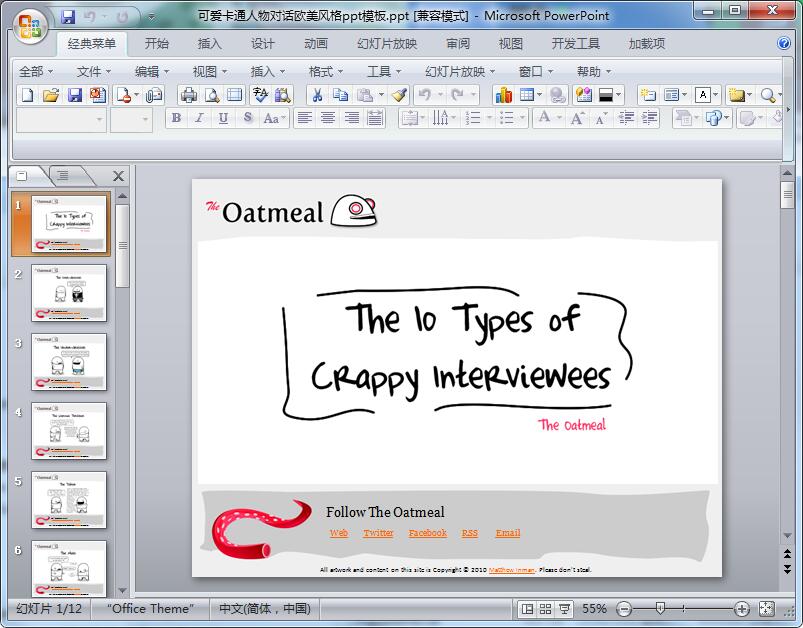Image resolution: width=803 pixels, height=628 pixels.
Task: Click the Matthew Inman copyright link
Action: (512, 570)
